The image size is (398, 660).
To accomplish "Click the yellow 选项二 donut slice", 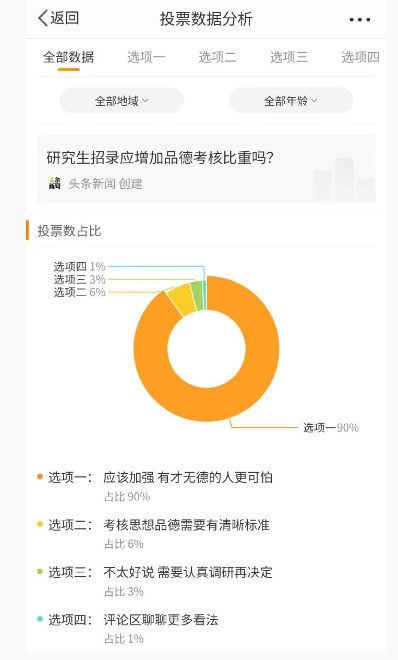I will [179, 300].
